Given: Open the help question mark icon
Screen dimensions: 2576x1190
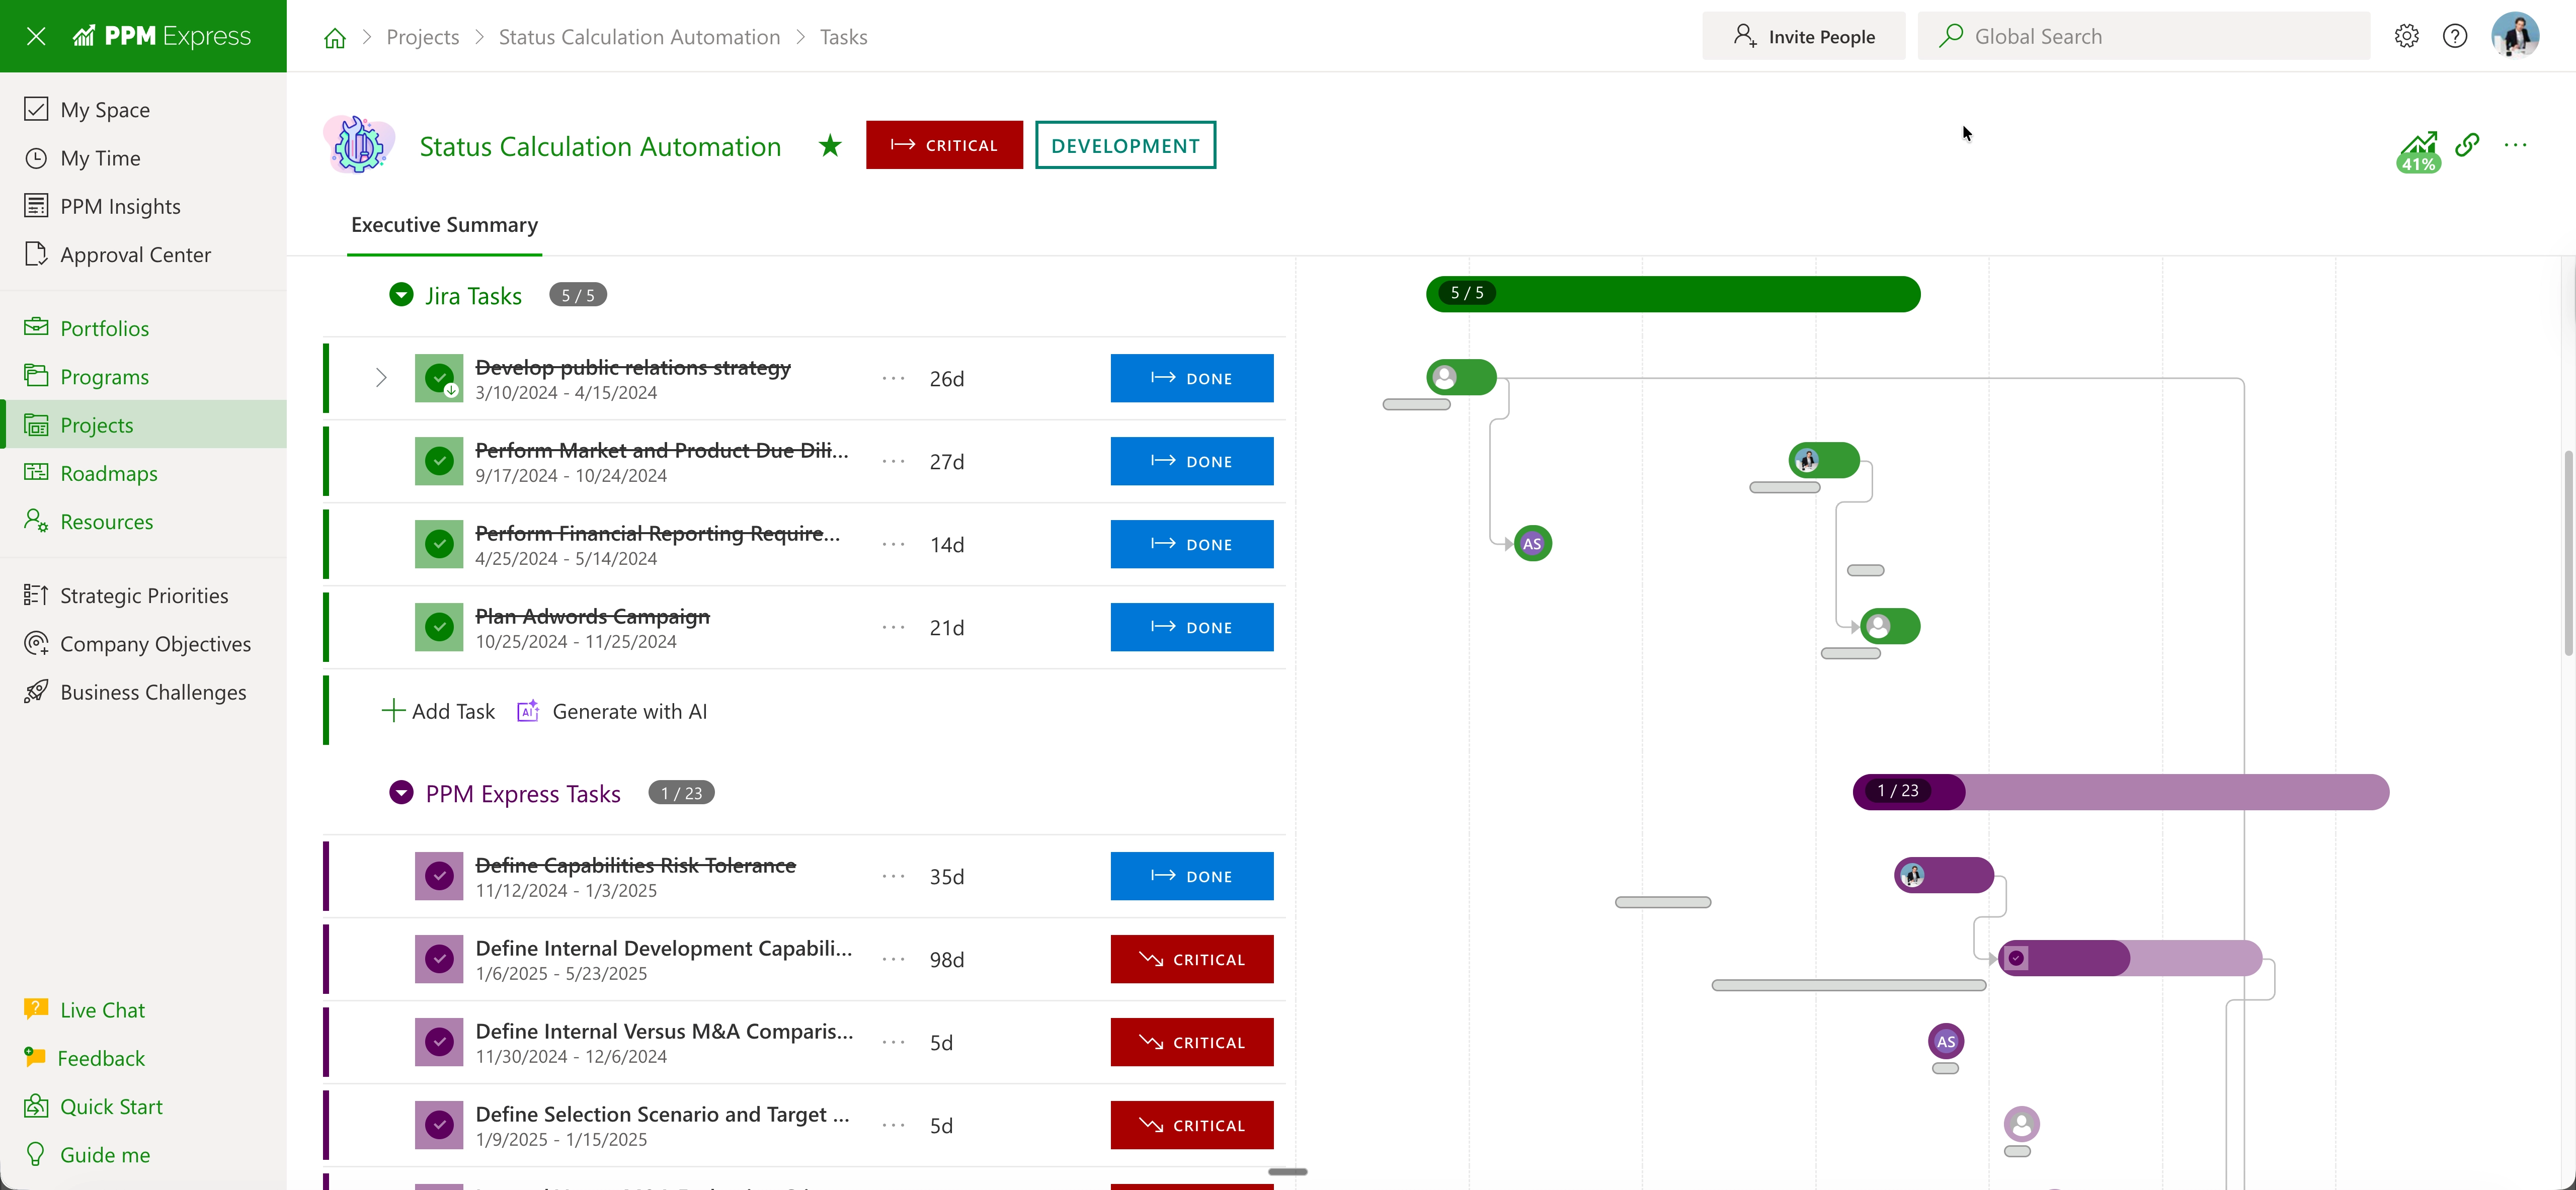Looking at the screenshot, I should point(2454,36).
